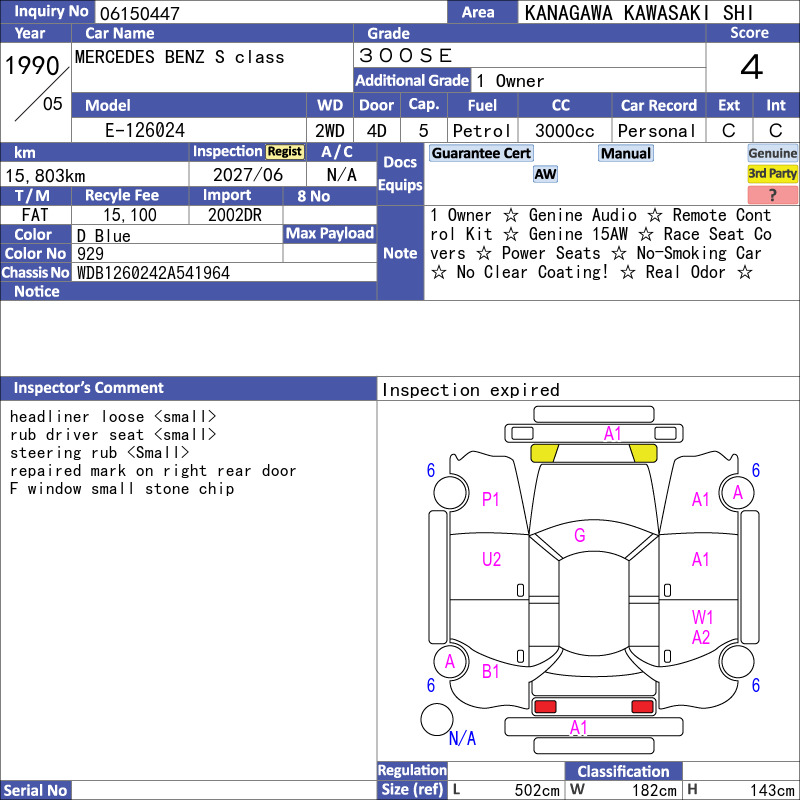This screenshot has width=800, height=800.
Task: Select the Inquiry No 06150447 field
Action: (x=271, y=12)
